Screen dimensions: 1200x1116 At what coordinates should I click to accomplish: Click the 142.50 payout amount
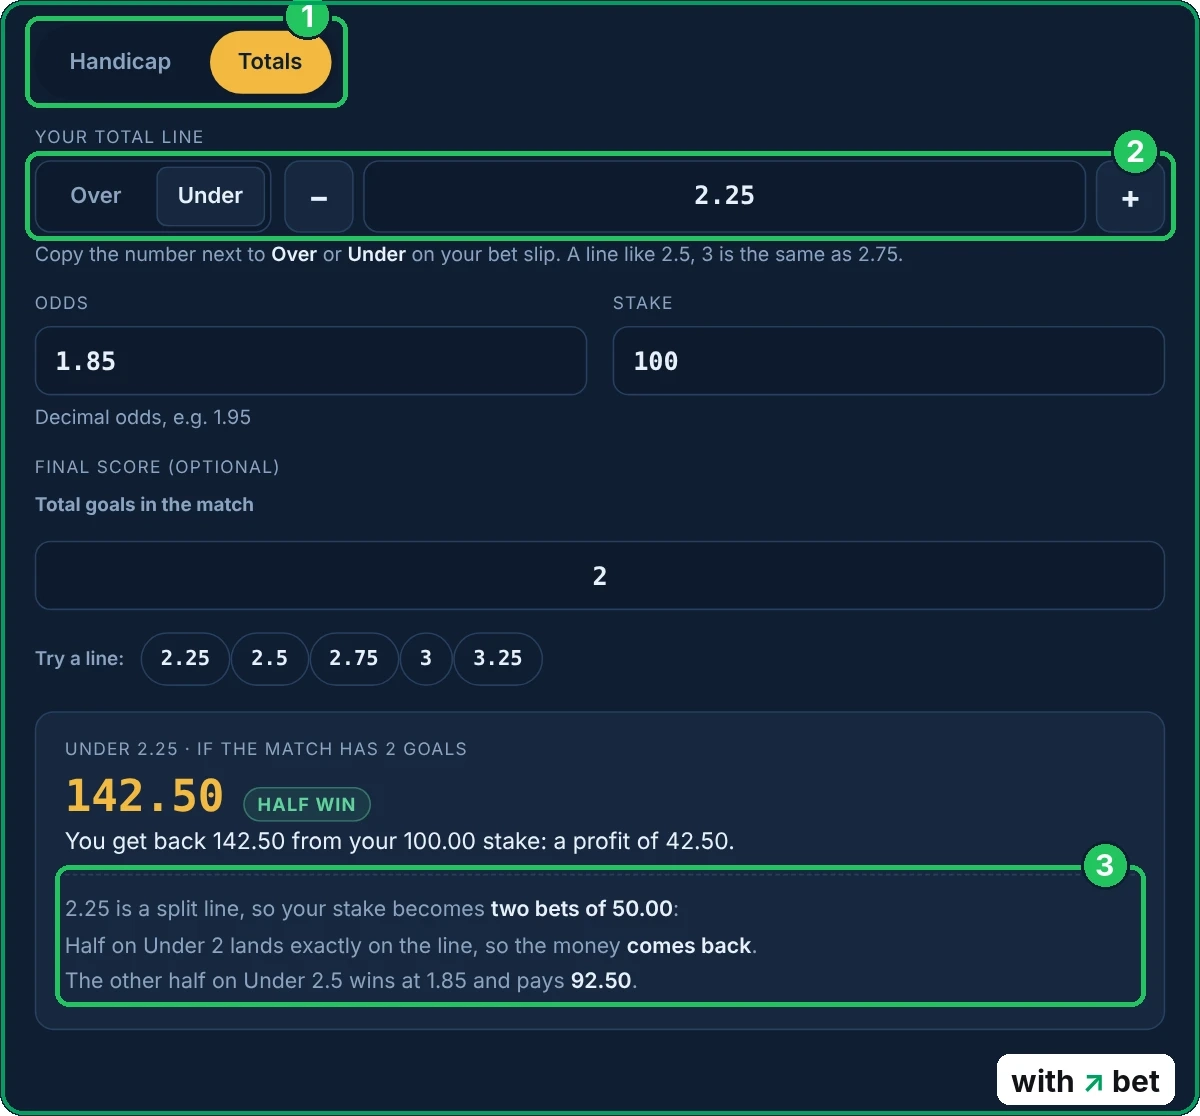click(144, 796)
